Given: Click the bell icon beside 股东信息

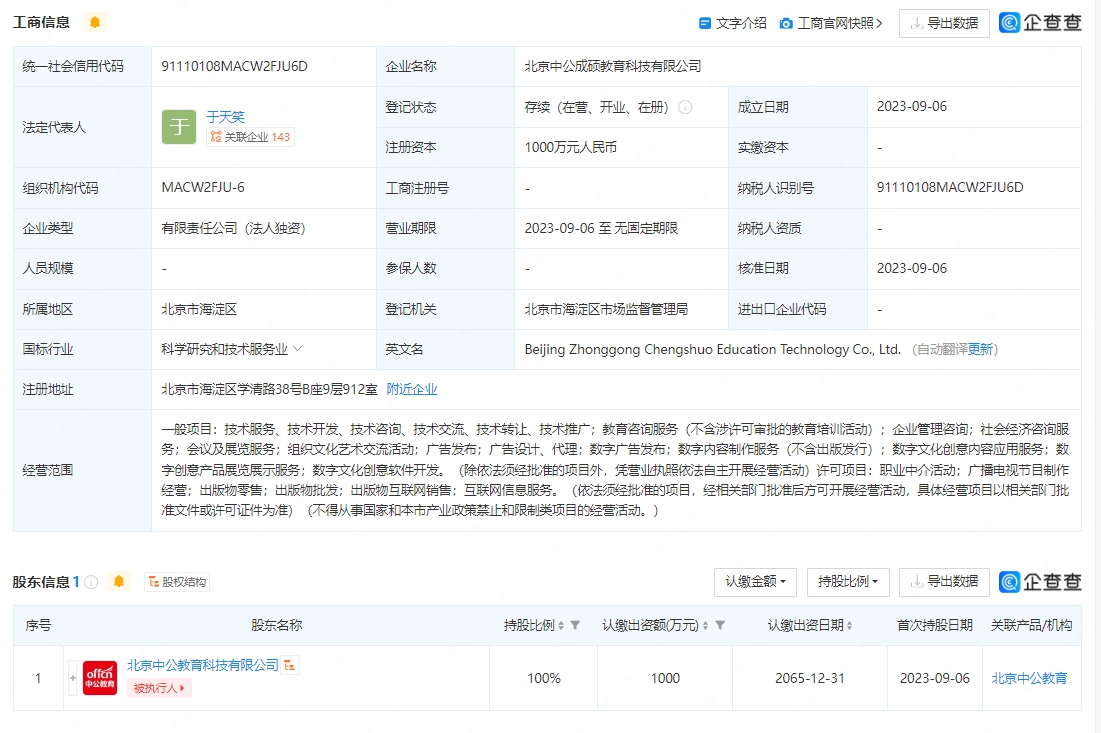Looking at the screenshot, I should click(x=119, y=581).
